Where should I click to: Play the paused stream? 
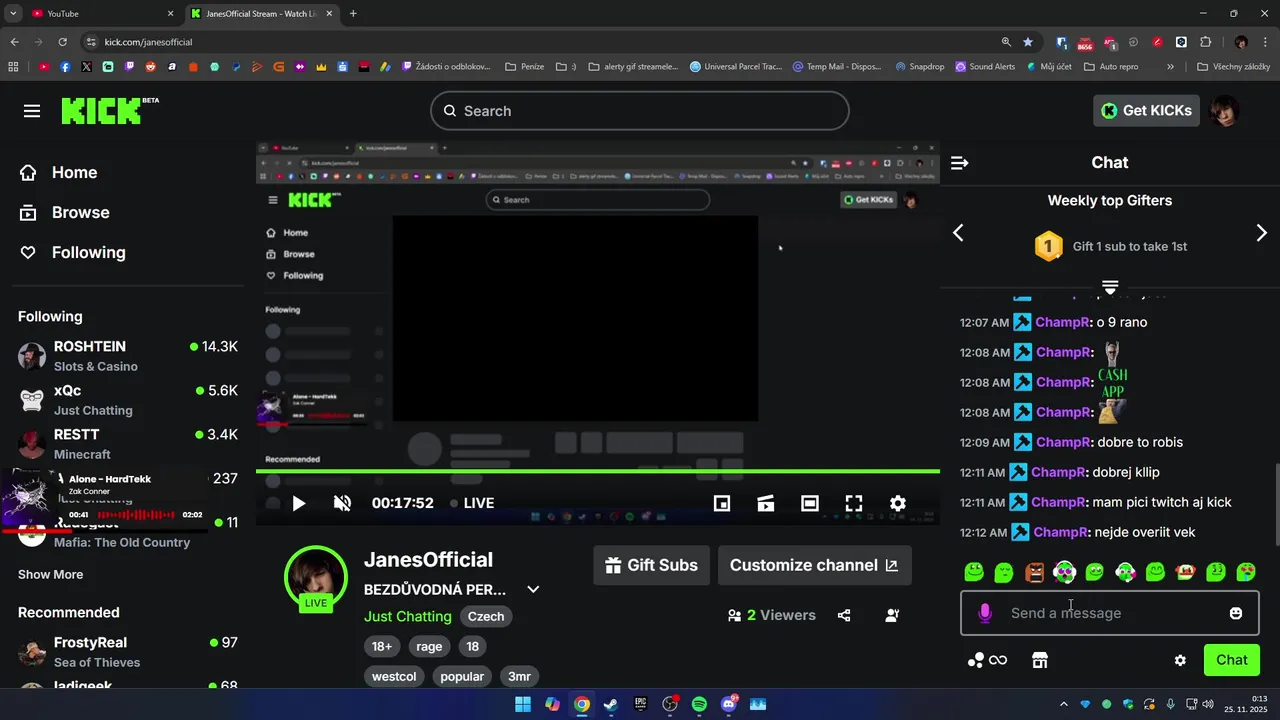pyautogui.click(x=298, y=503)
